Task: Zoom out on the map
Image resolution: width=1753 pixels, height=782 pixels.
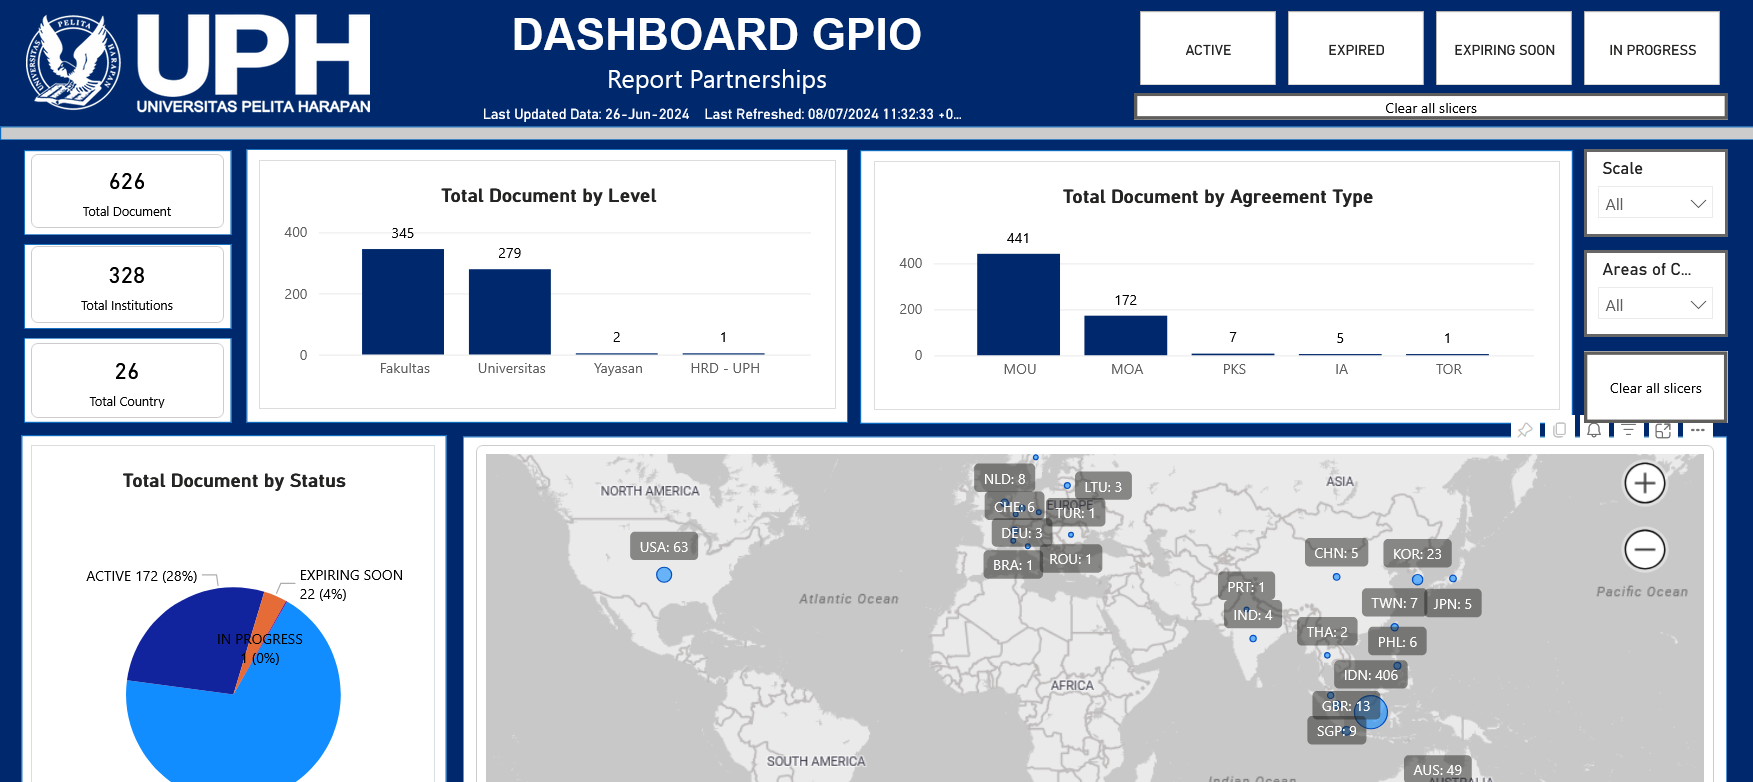Action: (1645, 549)
